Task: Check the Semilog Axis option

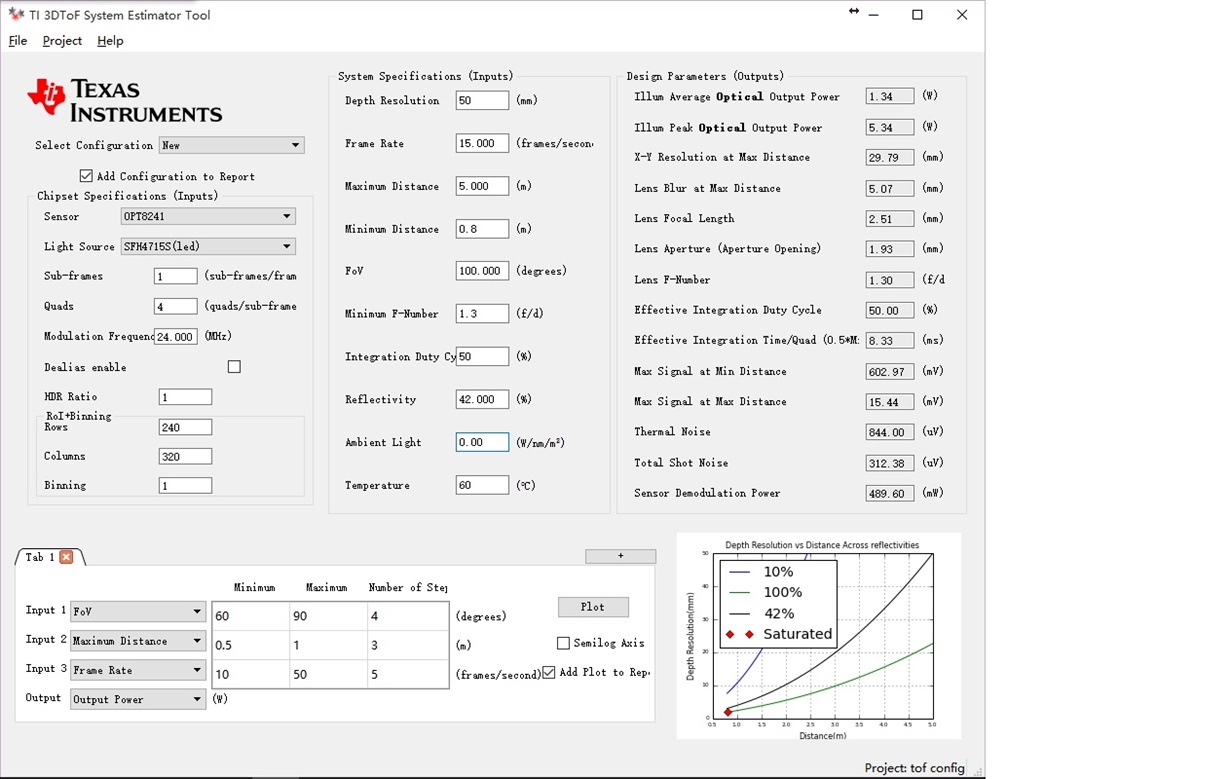Action: point(563,643)
